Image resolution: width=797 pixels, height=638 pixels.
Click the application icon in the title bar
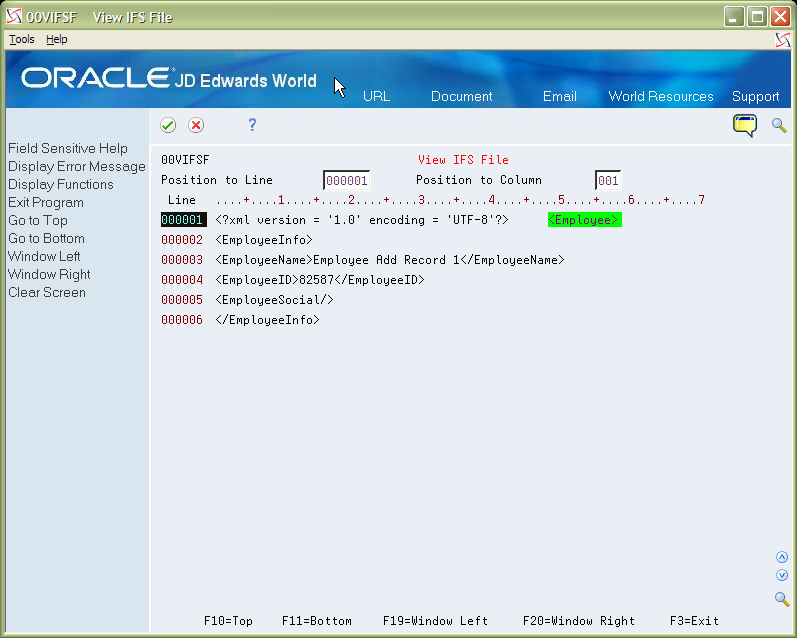click(14, 17)
